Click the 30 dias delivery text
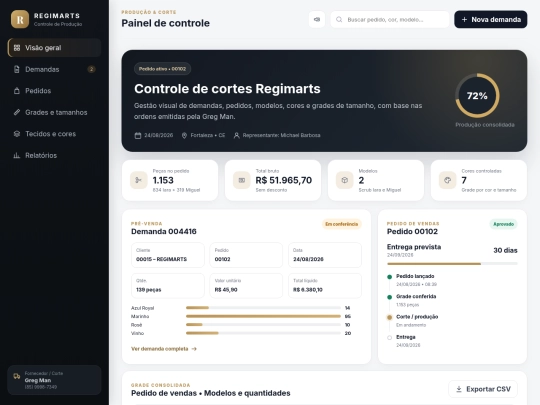 click(x=505, y=250)
